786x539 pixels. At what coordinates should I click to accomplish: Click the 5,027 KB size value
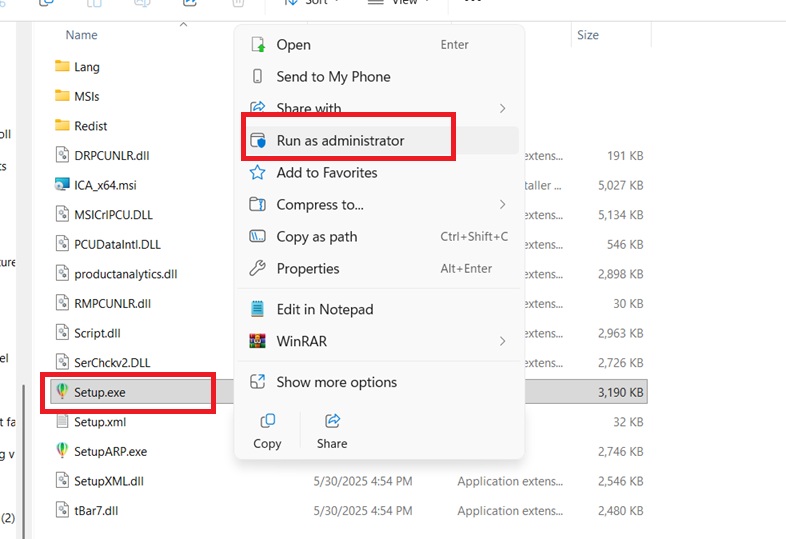(621, 185)
